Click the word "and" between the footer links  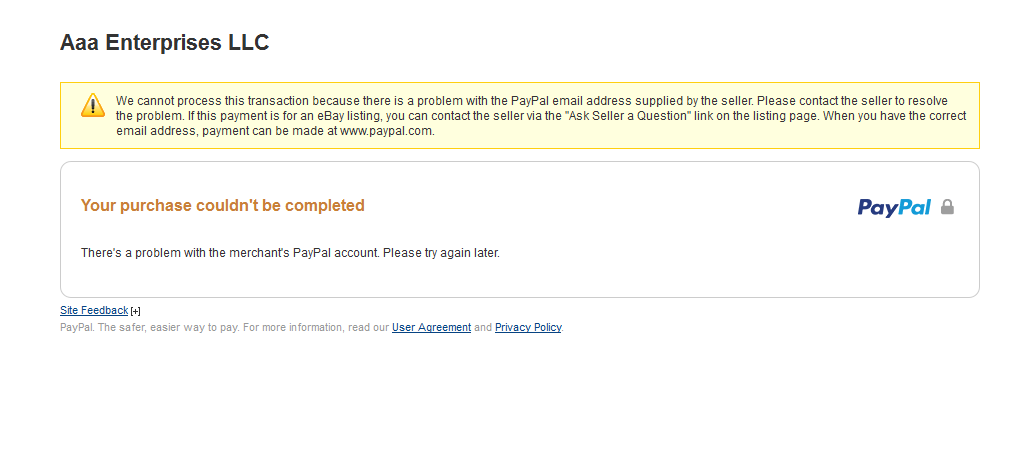(x=483, y=328)
